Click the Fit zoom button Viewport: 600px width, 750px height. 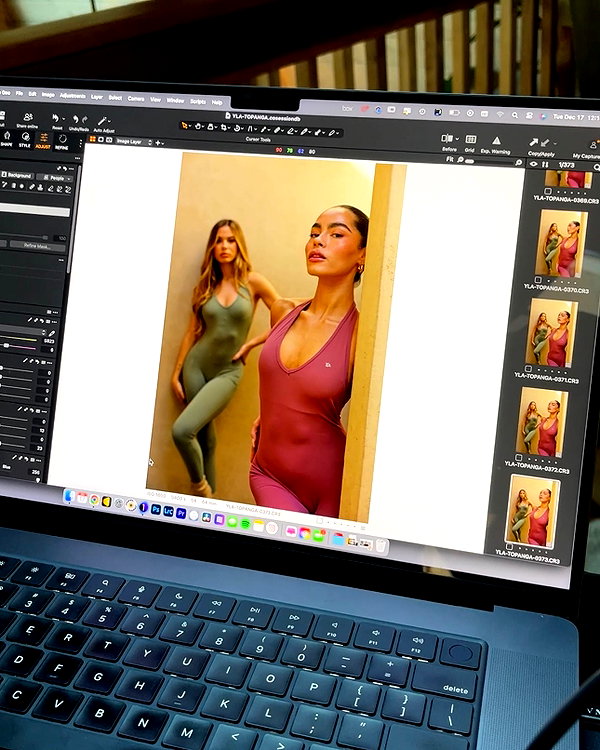[449, 159]
